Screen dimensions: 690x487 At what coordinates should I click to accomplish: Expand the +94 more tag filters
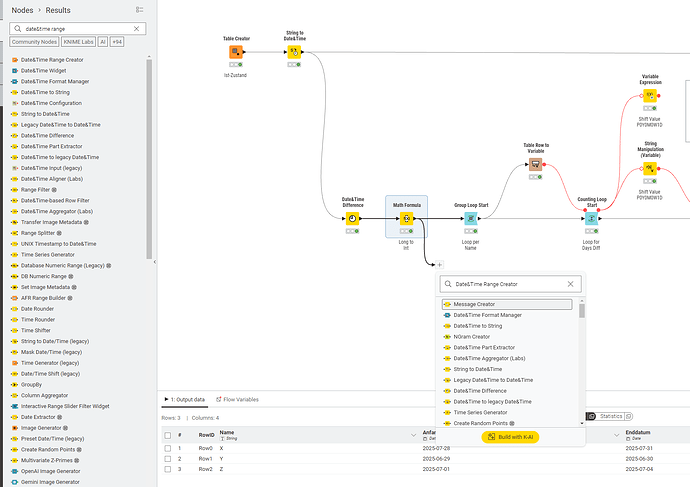click(x=117, y=43)
